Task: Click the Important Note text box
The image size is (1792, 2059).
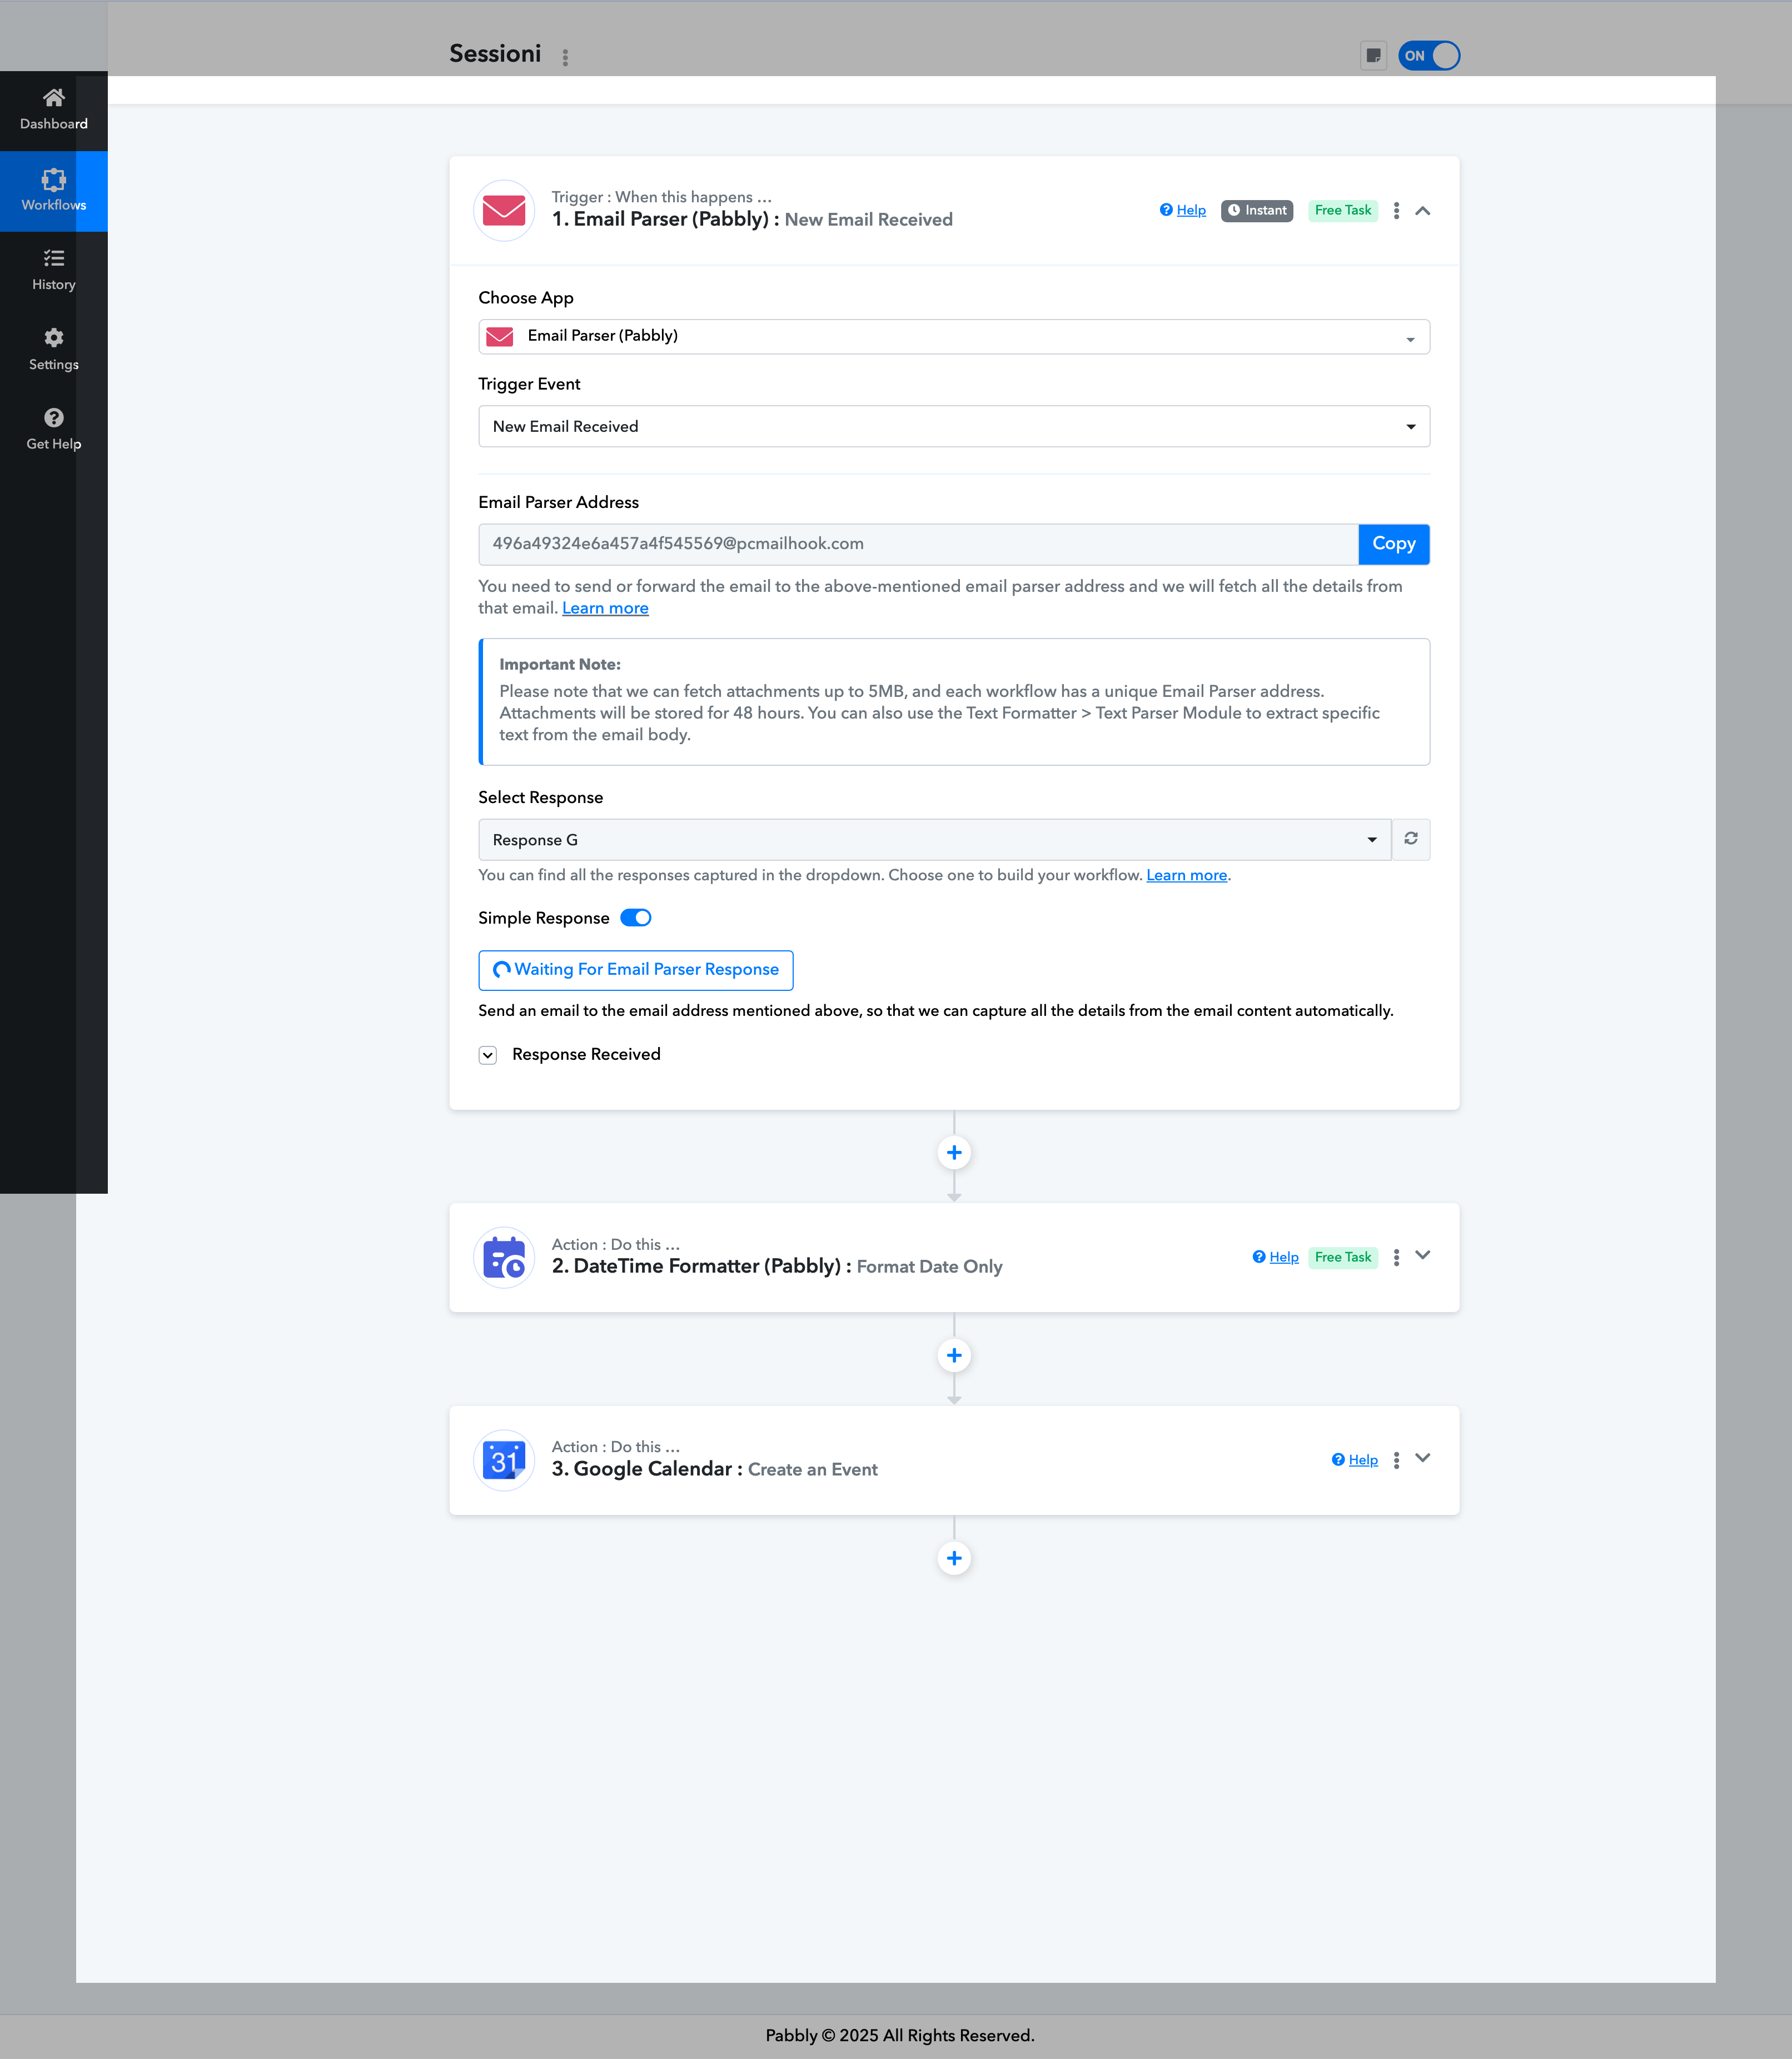Action: (x=954, y=702)
